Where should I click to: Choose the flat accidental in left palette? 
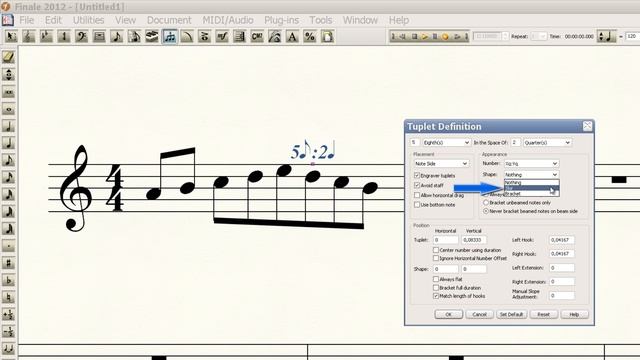tap(9, 280)
